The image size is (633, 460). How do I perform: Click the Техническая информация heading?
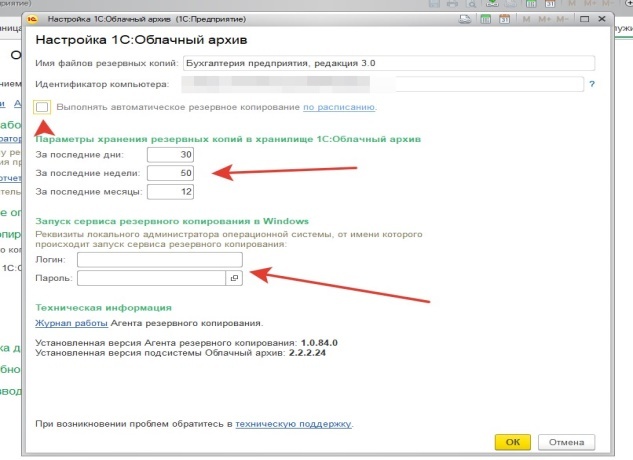103,308
